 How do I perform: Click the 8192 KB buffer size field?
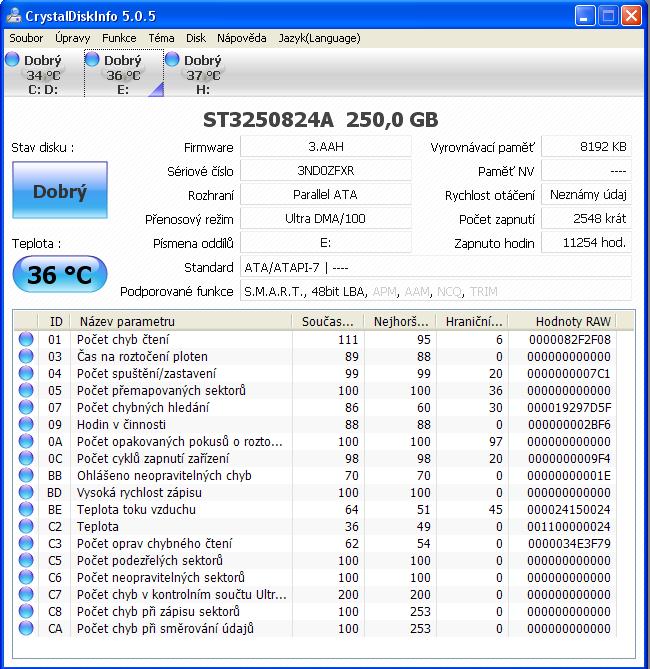click(x=586, y=147)
